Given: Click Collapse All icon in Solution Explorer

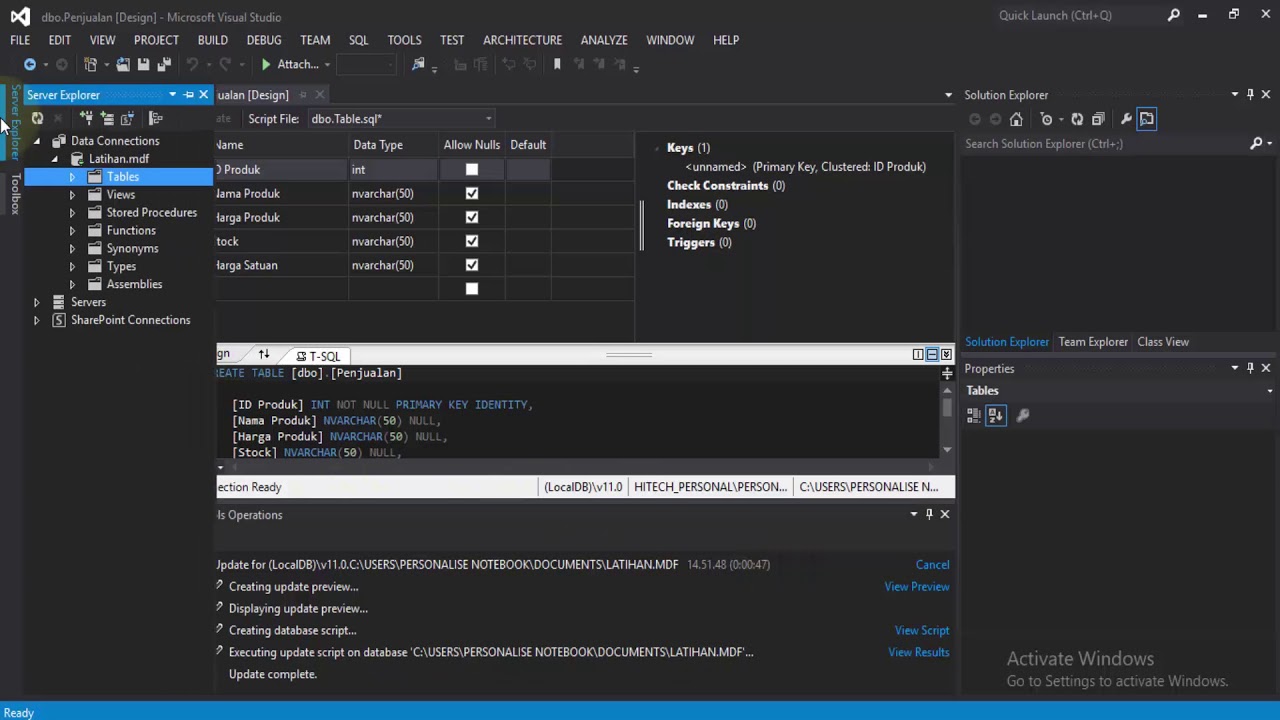Looking at the screenshot, I should [x=1098, y=119].
